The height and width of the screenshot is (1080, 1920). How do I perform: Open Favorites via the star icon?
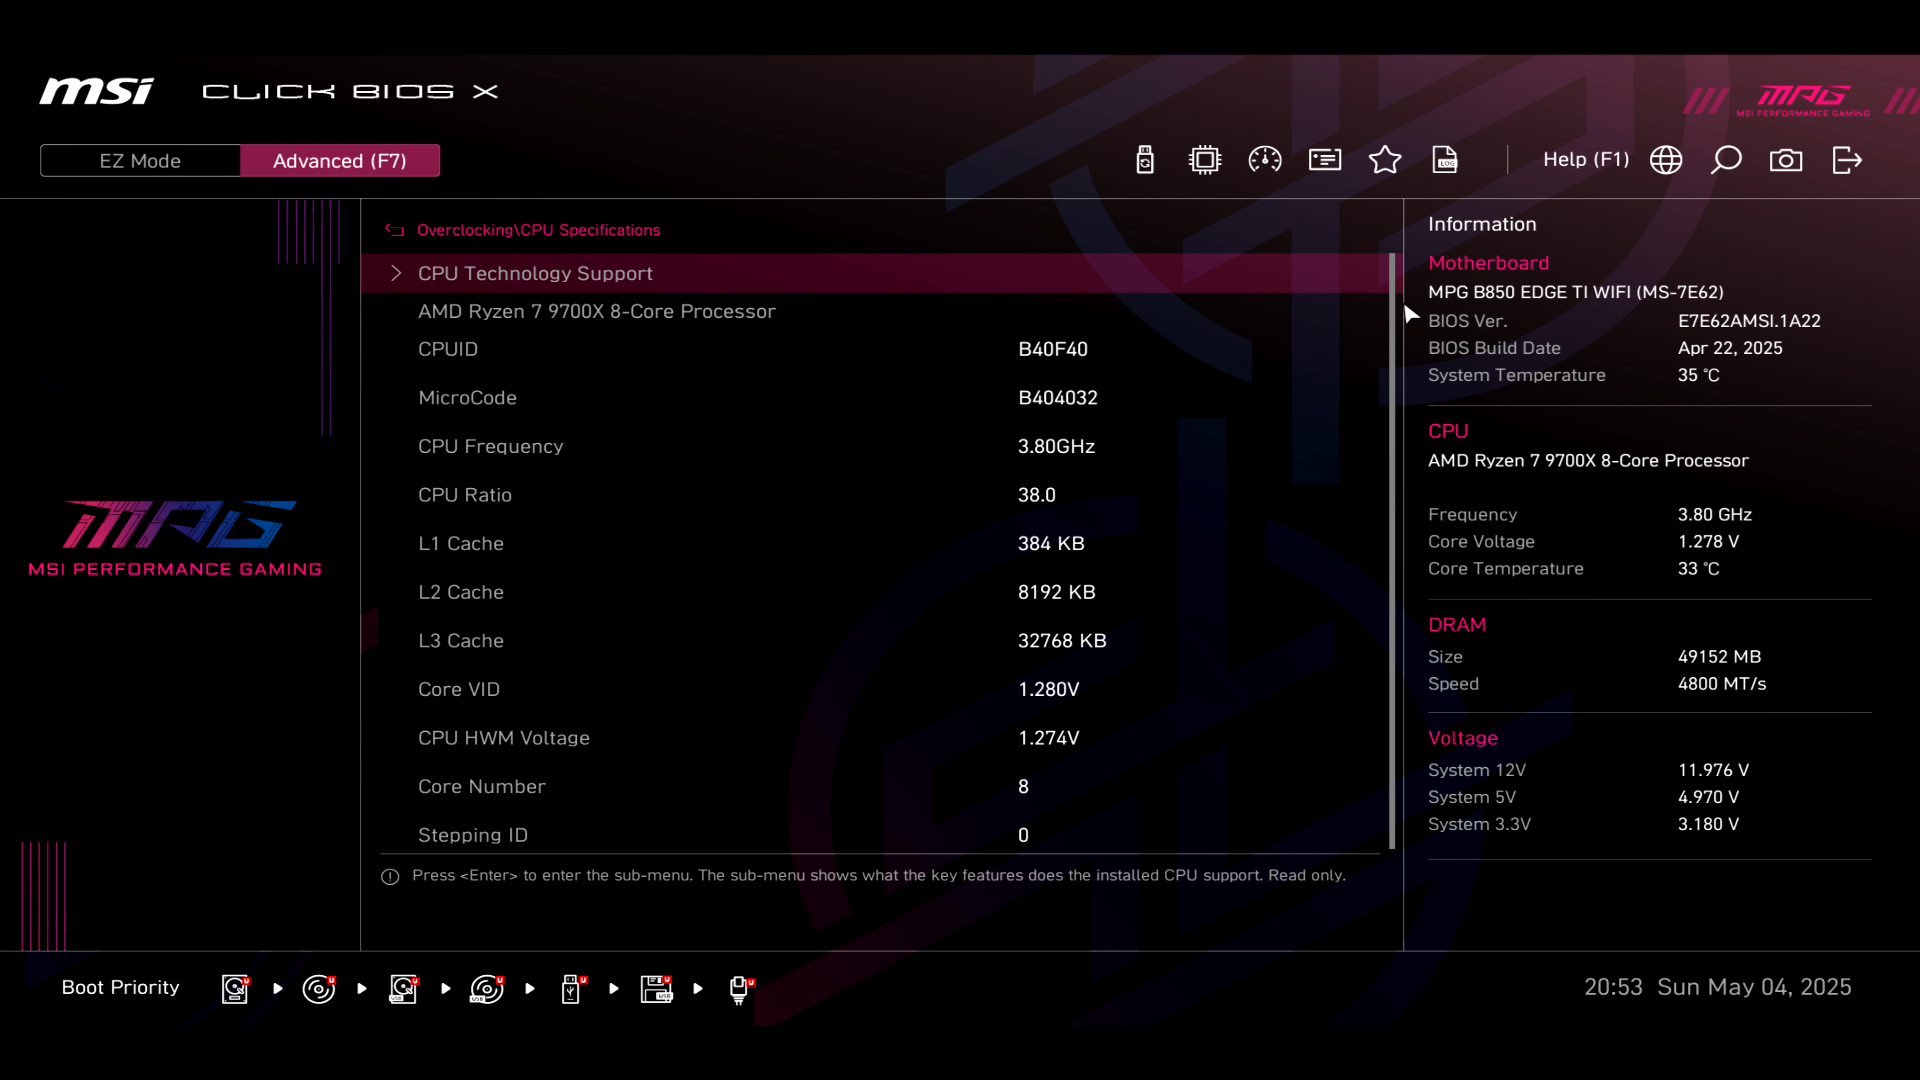pos(1385,160)
